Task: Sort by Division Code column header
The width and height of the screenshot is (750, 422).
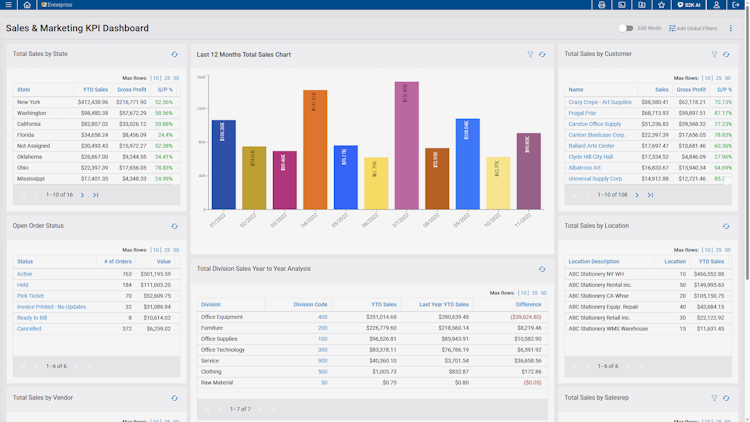Action: coord(310,304)
